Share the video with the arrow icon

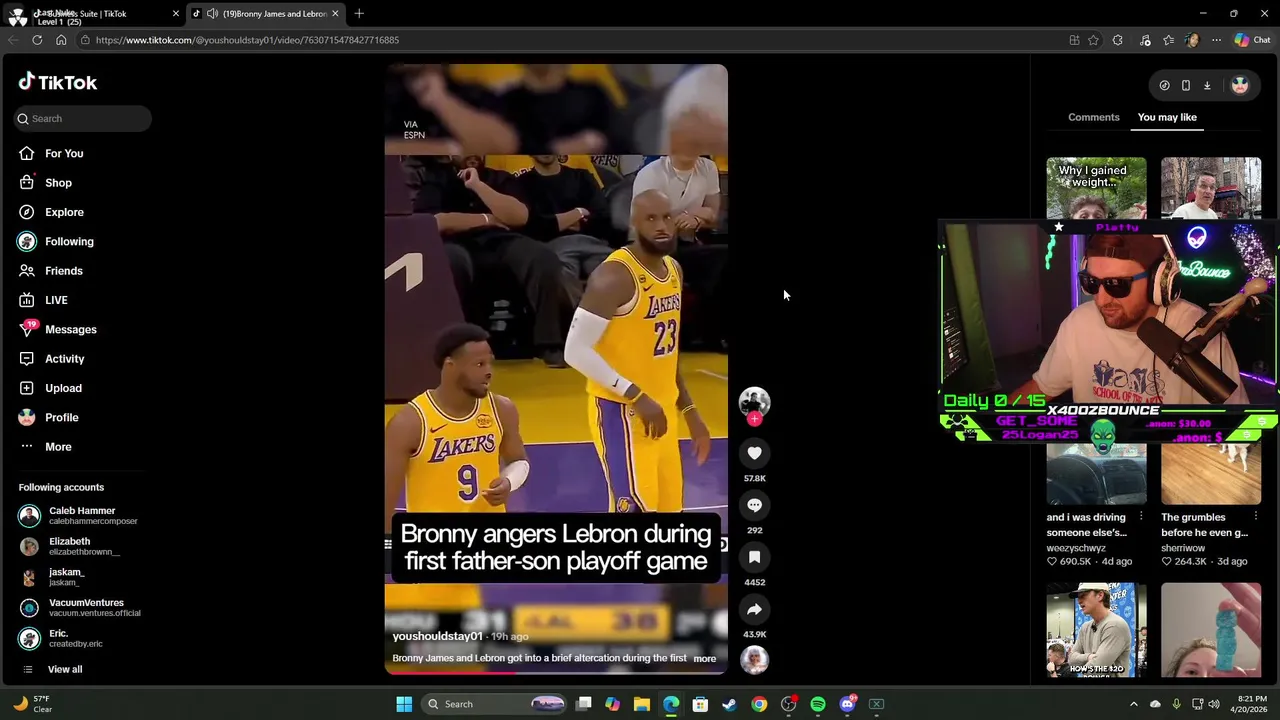tap(754, 609)
